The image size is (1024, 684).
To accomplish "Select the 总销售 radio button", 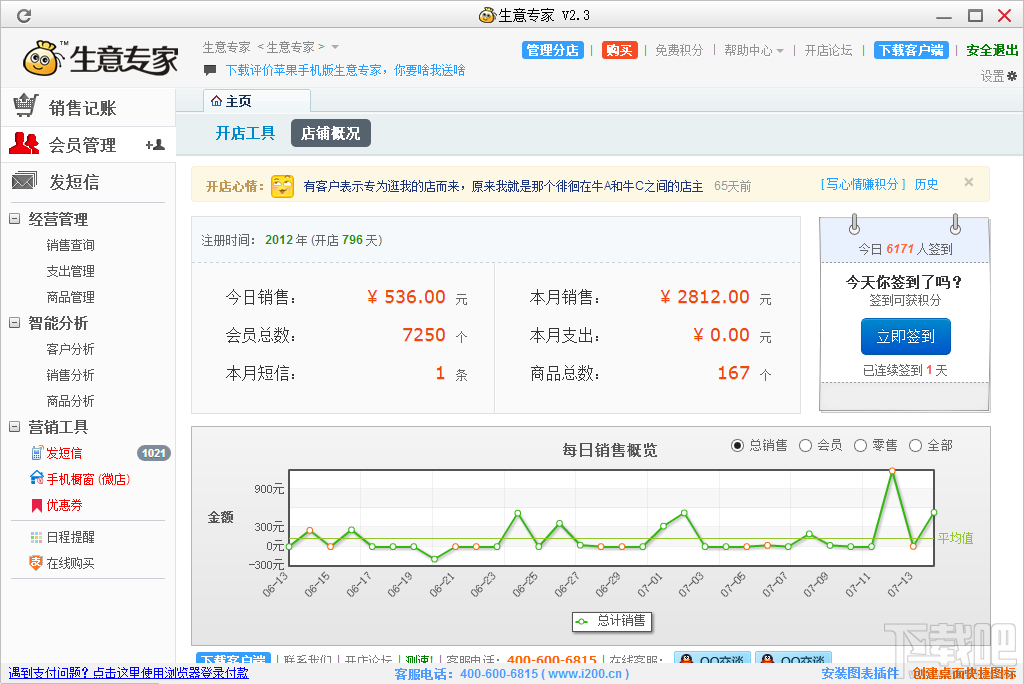I will coord(737,446).
